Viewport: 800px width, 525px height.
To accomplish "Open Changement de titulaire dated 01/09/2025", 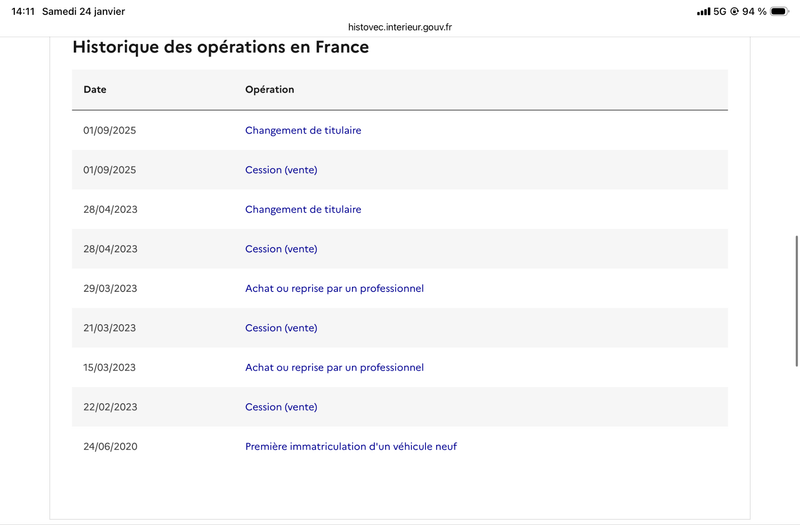I will (x=303, y=130).
